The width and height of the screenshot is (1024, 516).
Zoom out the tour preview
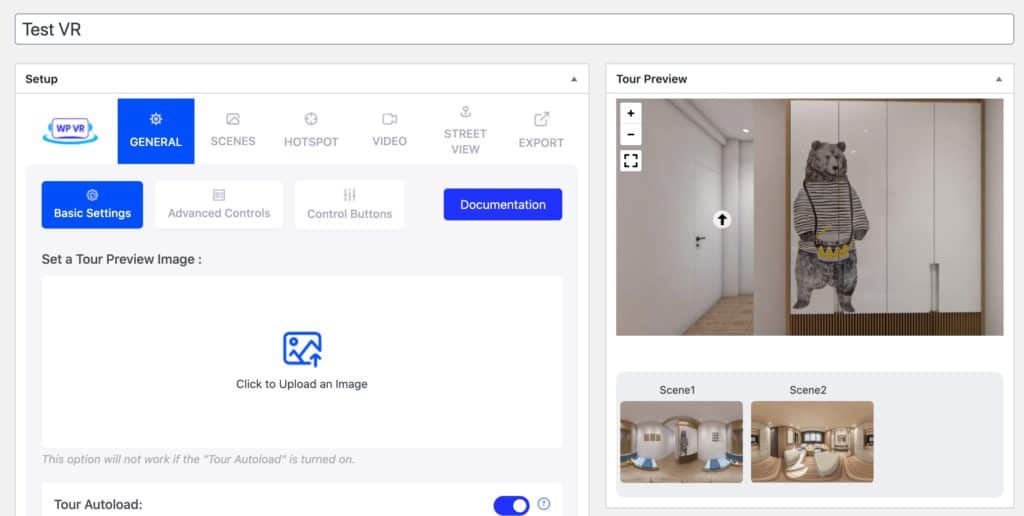(x=630, y=135)
